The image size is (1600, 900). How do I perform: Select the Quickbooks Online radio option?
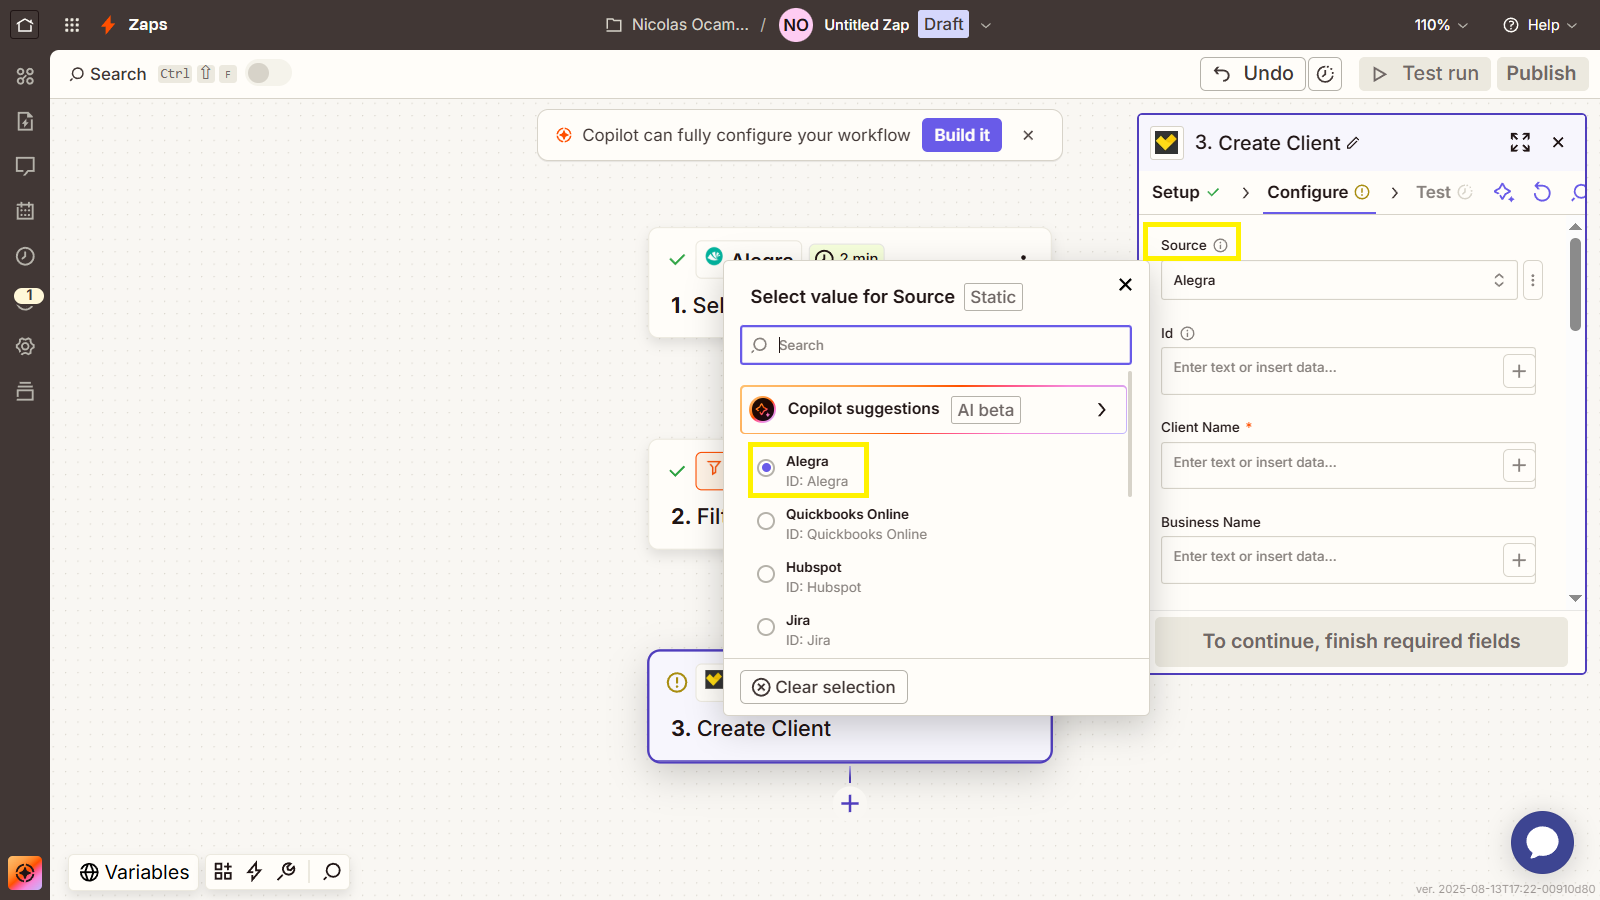click(x=766, y=521)
